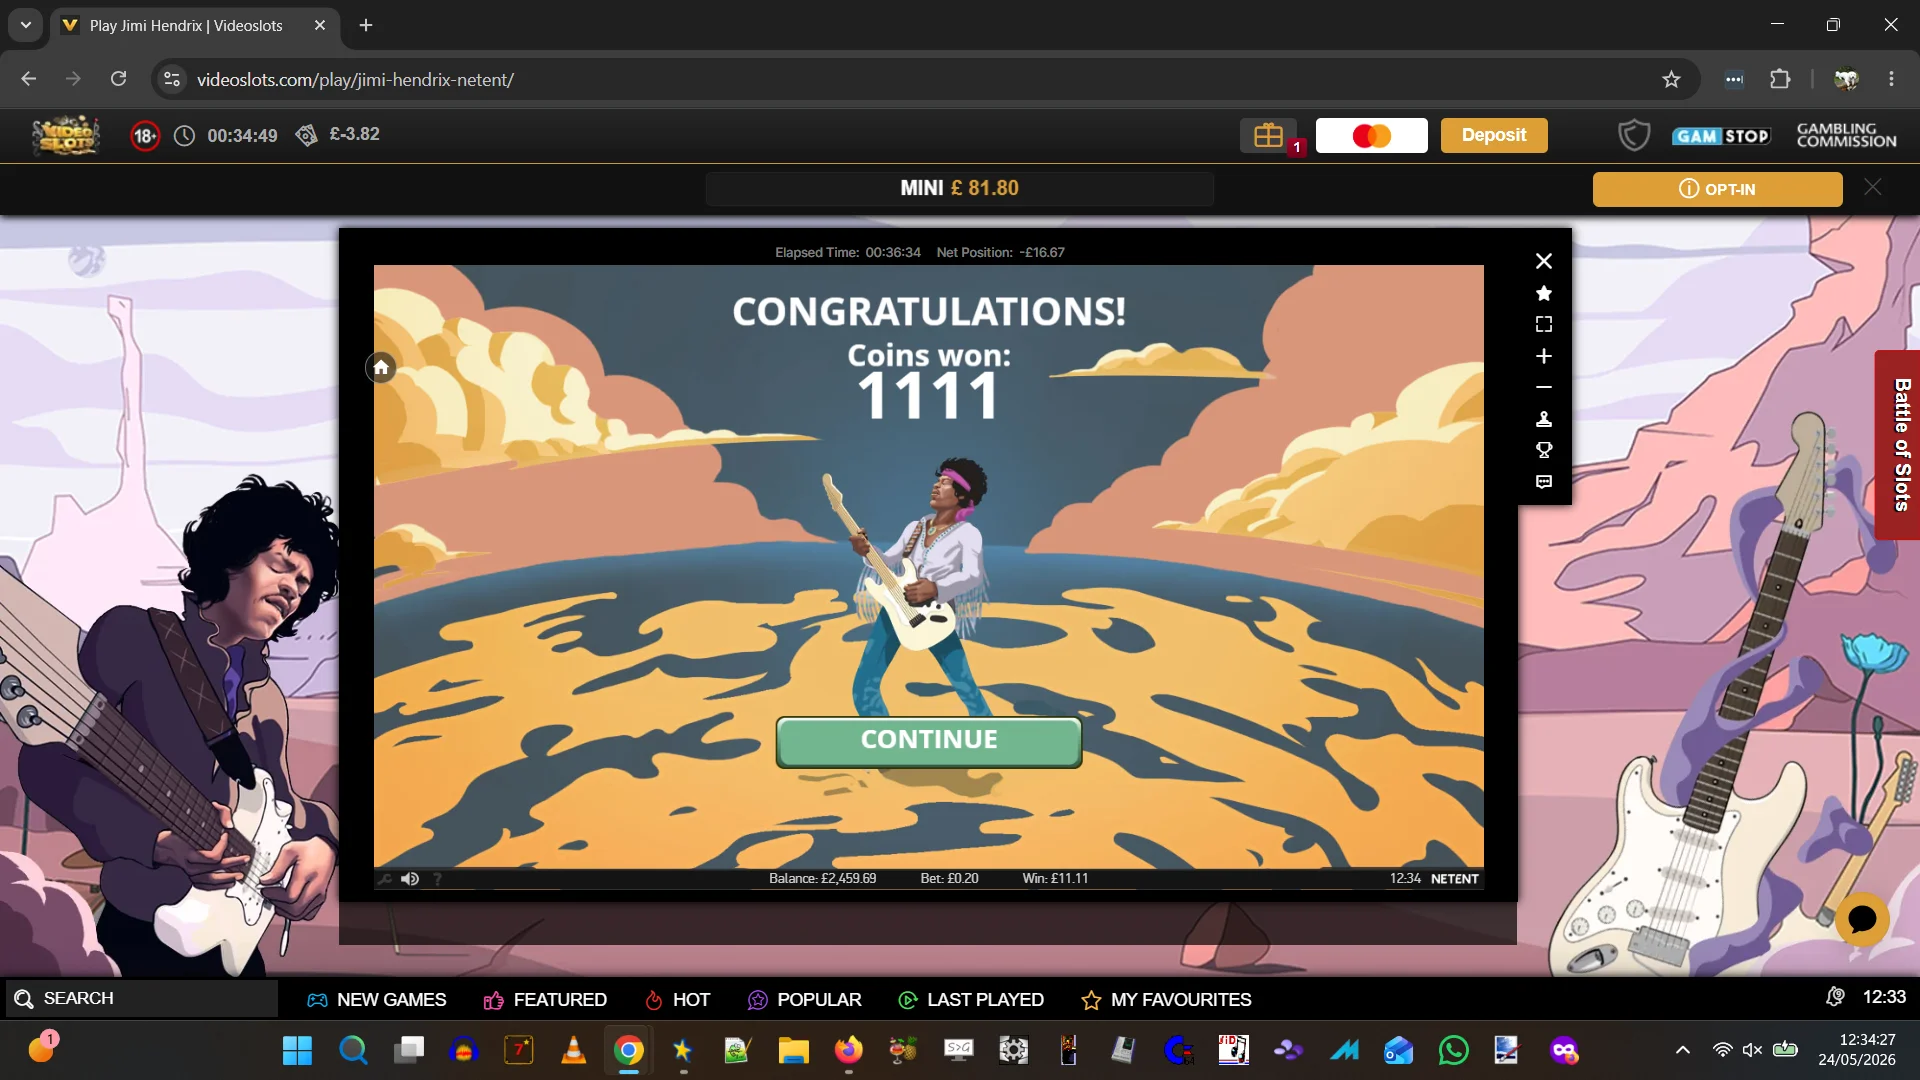This screenshot has height=1080, width=1920.
Task: Enter fullscreen mode in game sidebar
Action: [1544, 324]
